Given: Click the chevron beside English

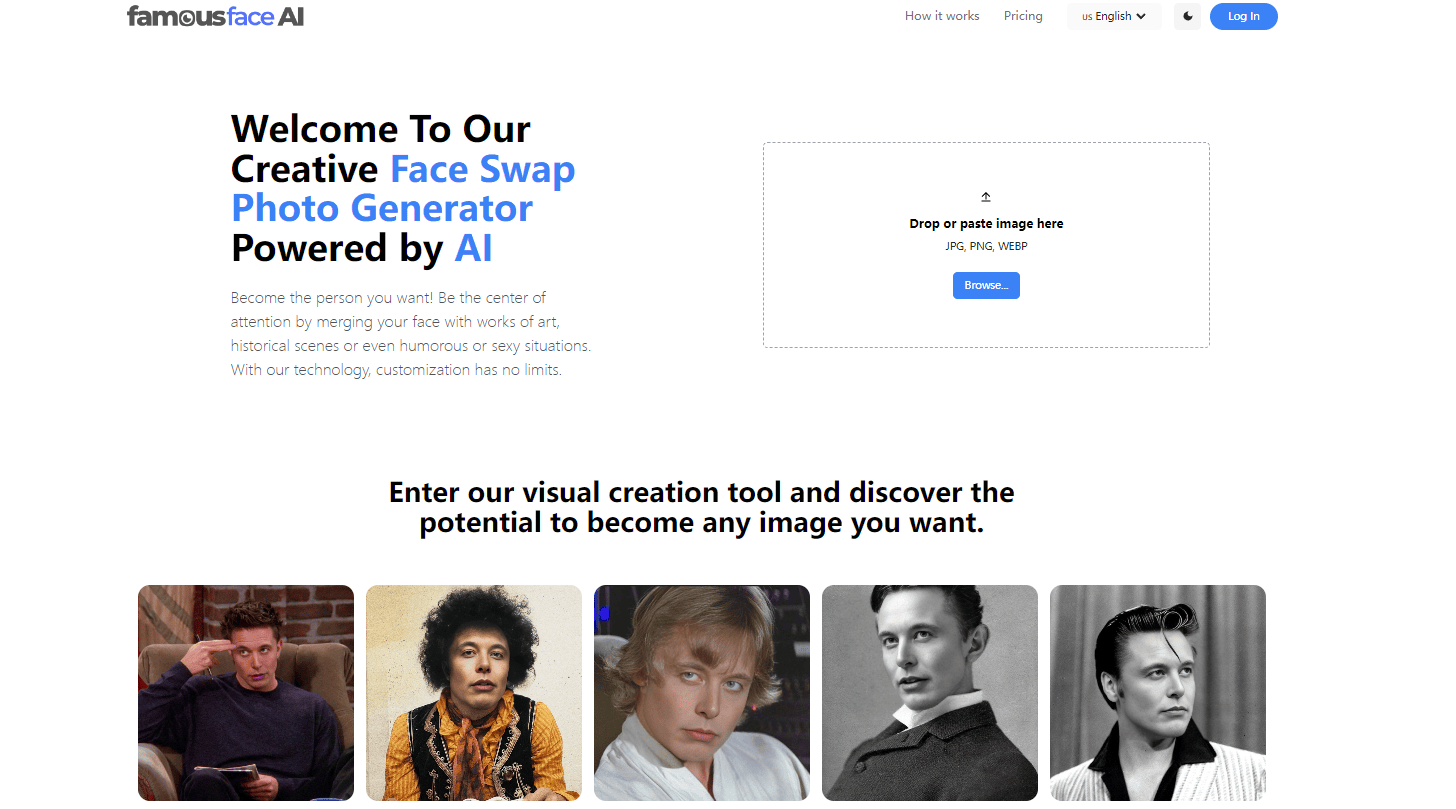Looking at the screenshot, I should (x=1141, y=16).
